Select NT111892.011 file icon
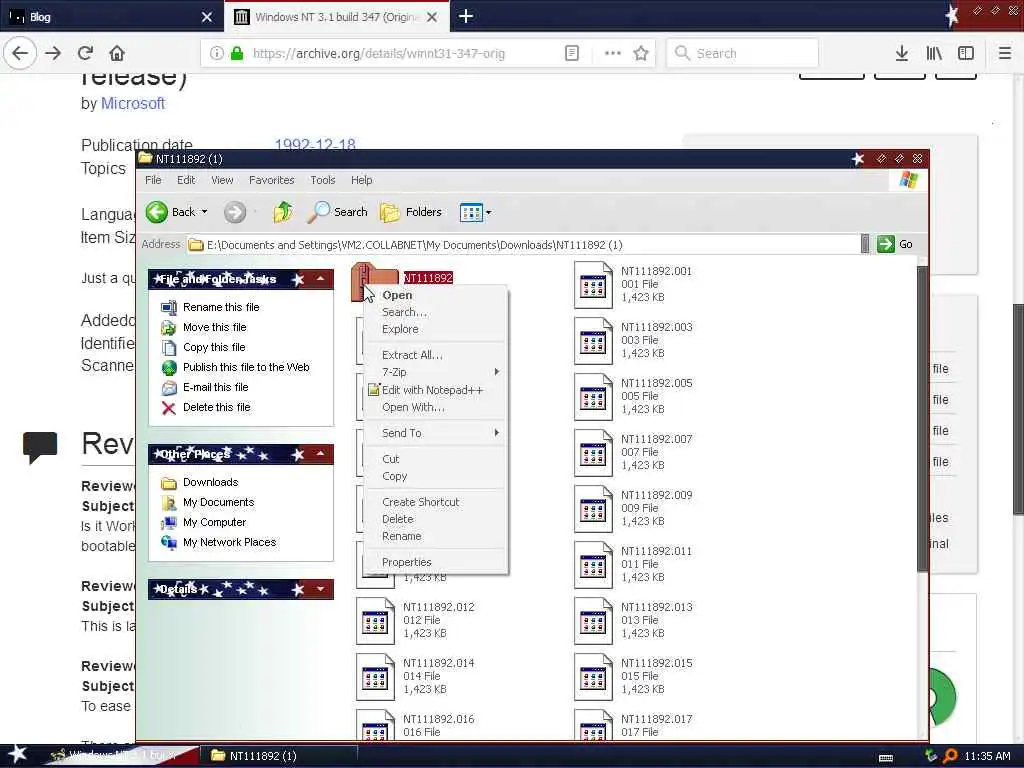 click(593, 565)
